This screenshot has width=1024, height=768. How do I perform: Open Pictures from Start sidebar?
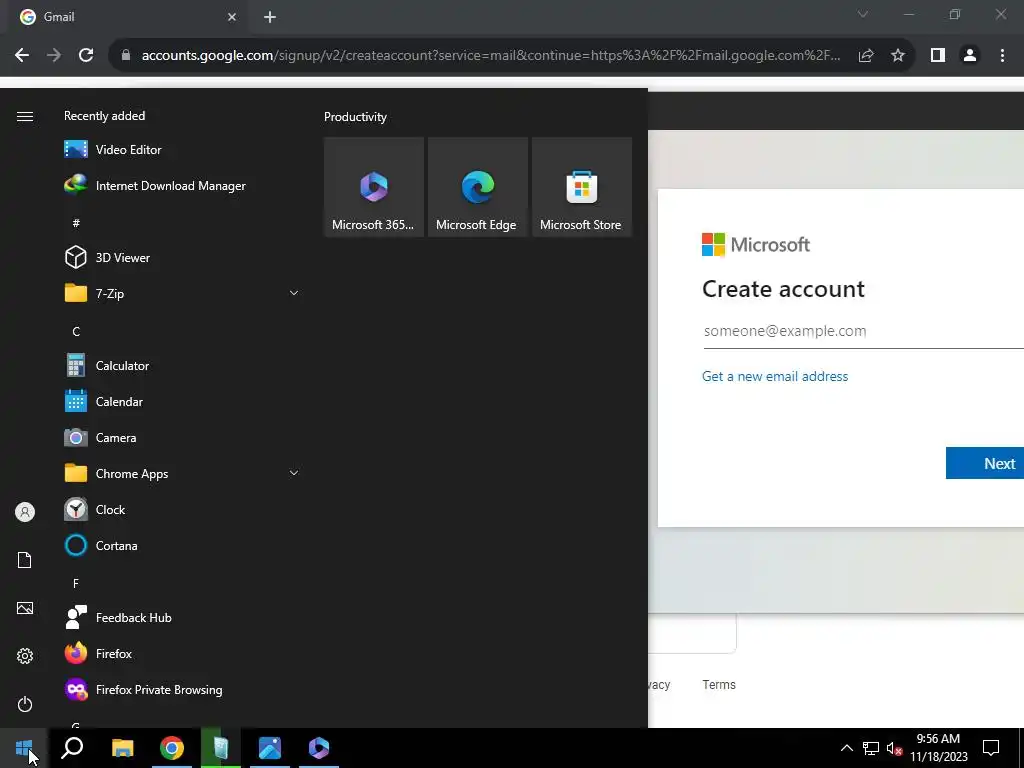[25, 608]
